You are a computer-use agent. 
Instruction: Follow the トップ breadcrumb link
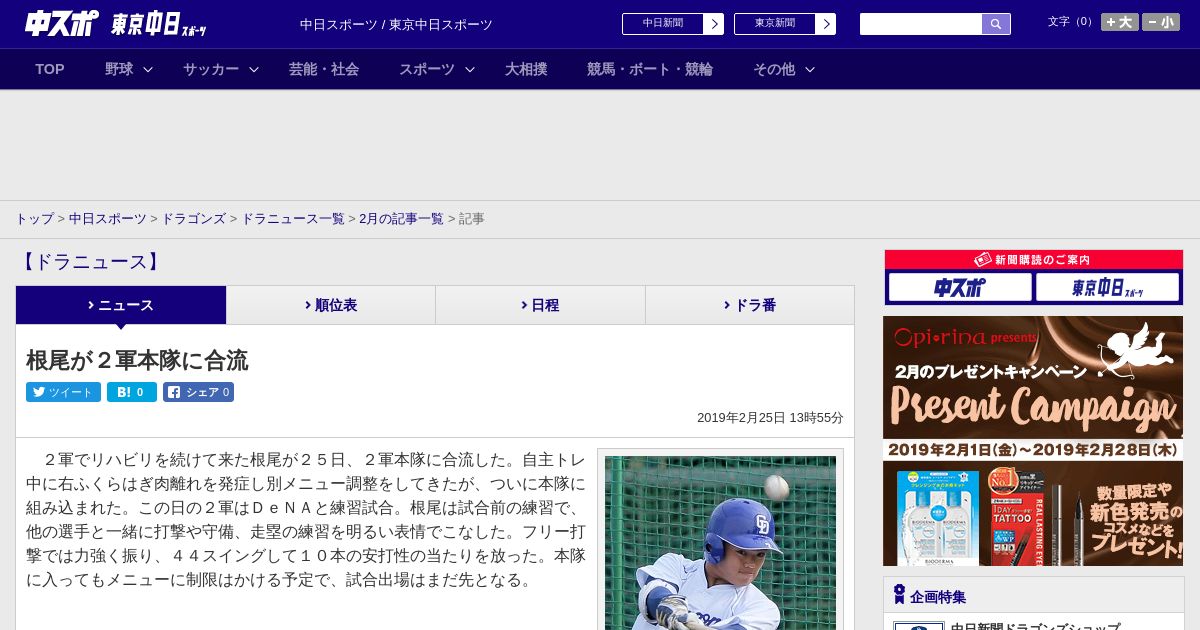35,218
